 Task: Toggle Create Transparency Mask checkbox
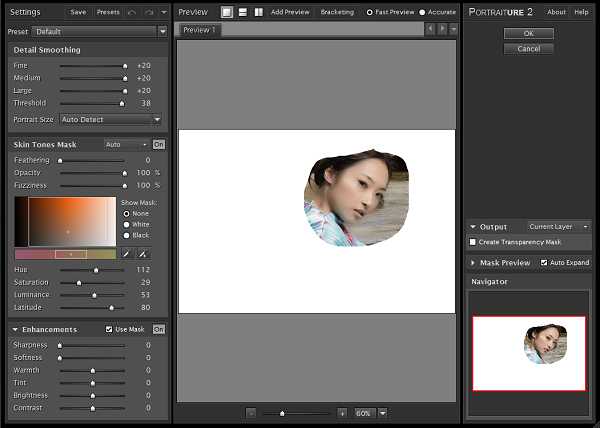tap(473, 242)
